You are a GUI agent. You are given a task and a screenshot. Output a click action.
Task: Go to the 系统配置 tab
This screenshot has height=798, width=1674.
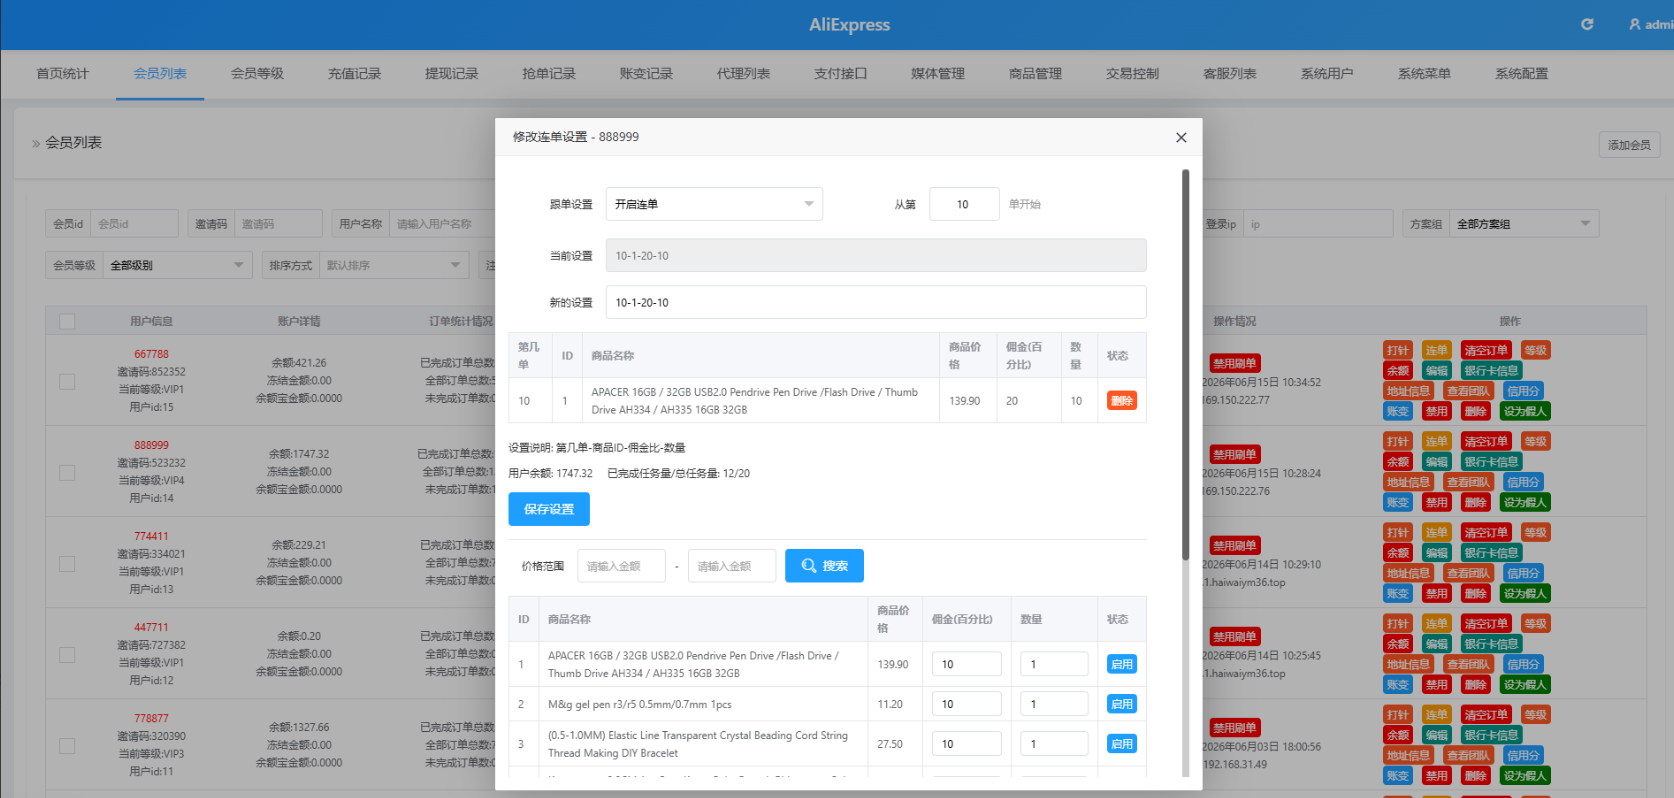coord(1521,74)
